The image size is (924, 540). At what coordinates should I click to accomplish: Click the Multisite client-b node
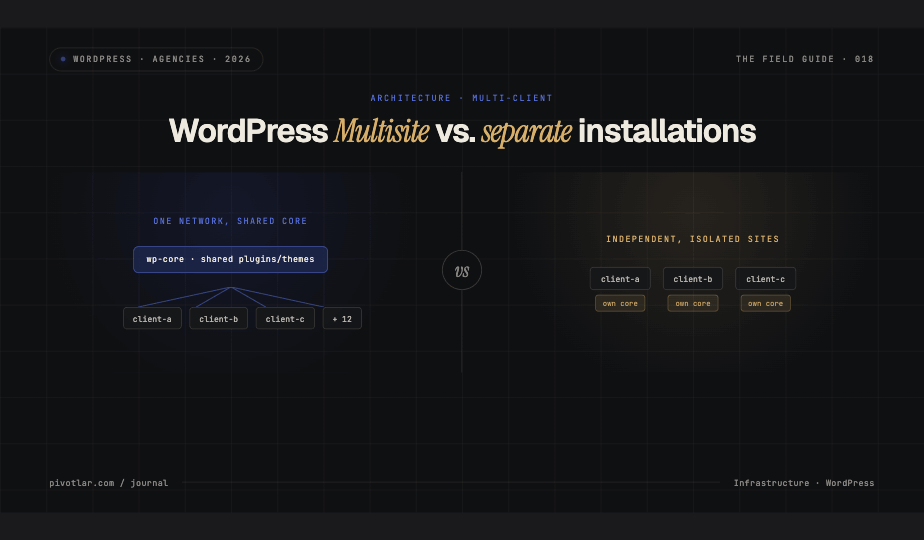pyautogui.click(x=219, y=318)
